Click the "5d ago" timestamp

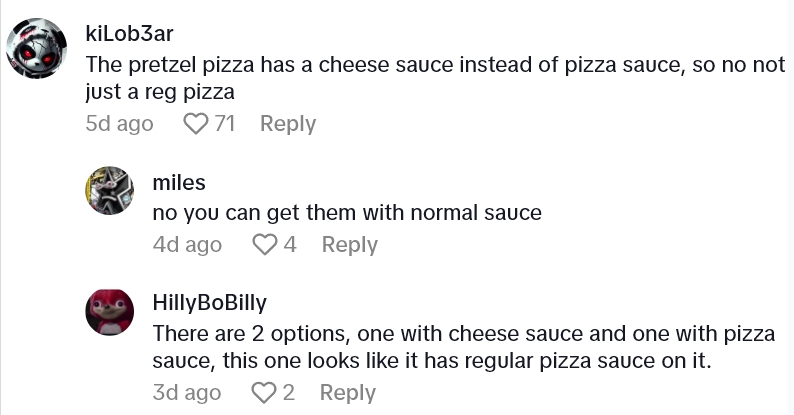[120, 124]
